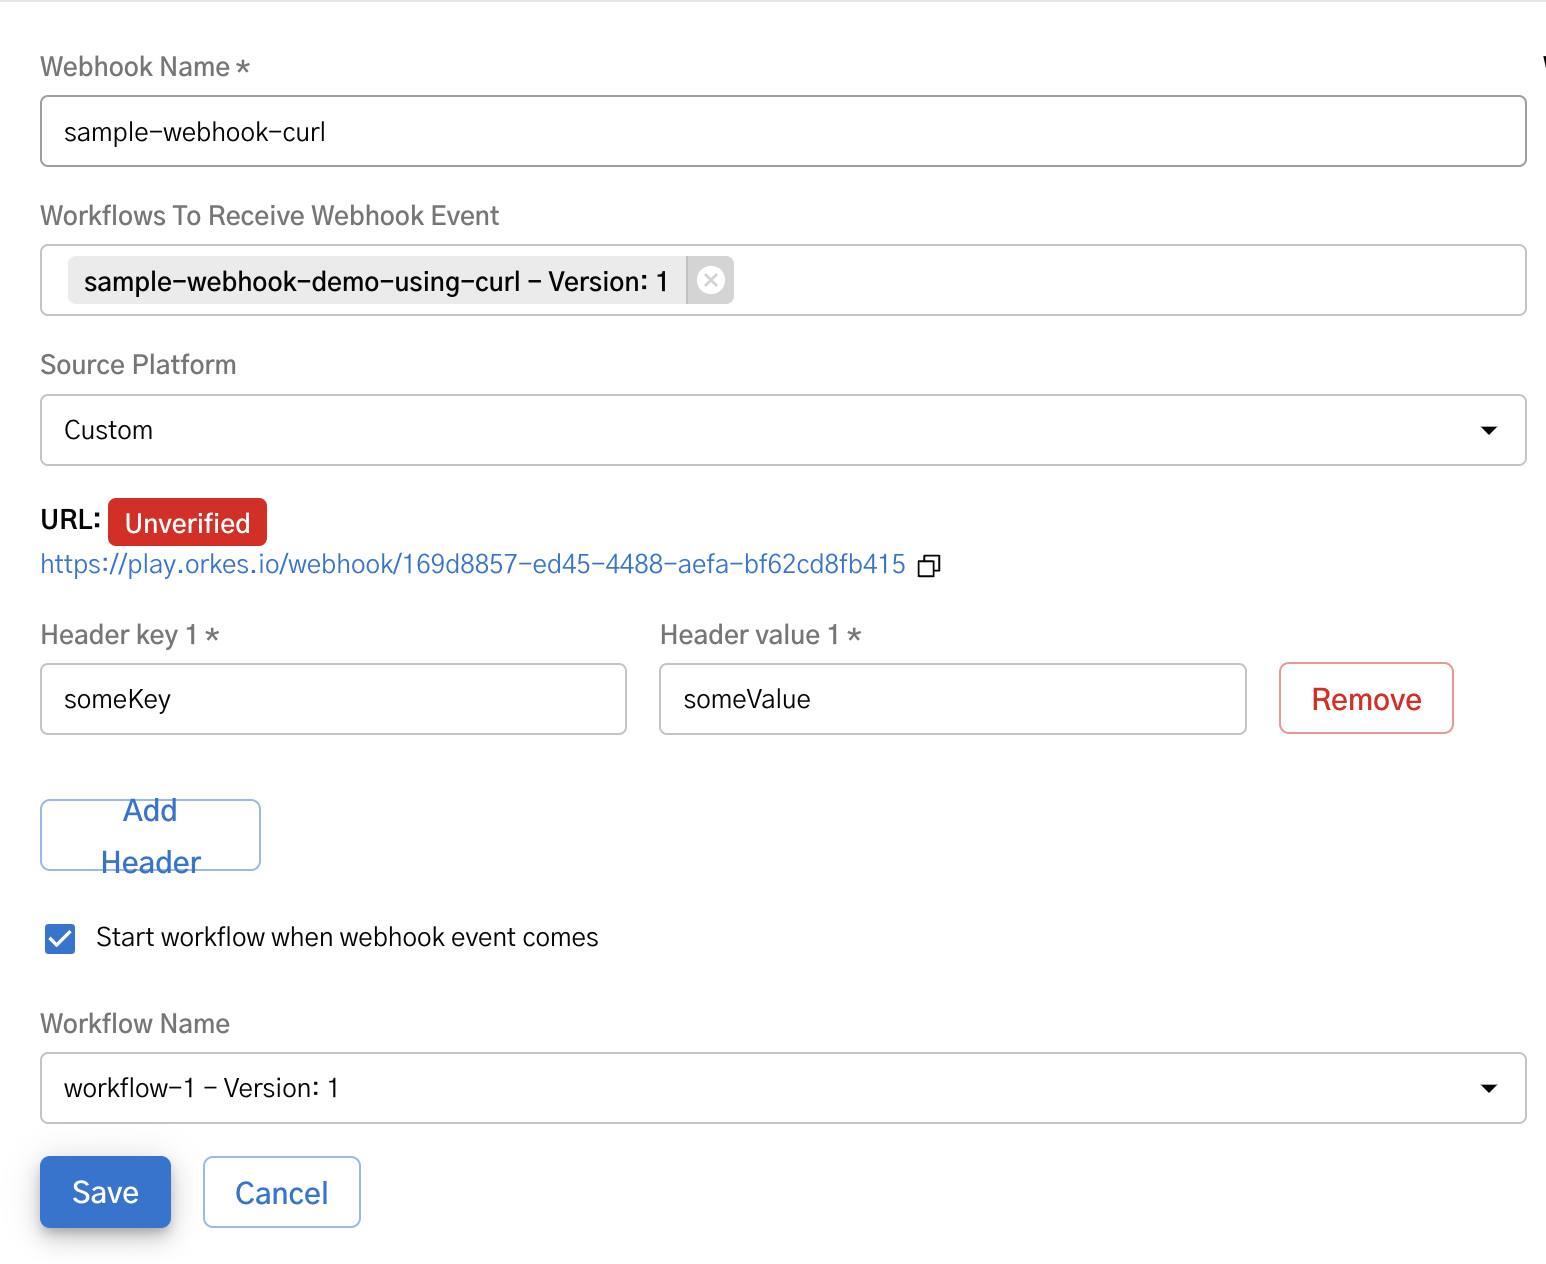Expand Workflows To Receive Webhook Event field

pos(1100,280)
